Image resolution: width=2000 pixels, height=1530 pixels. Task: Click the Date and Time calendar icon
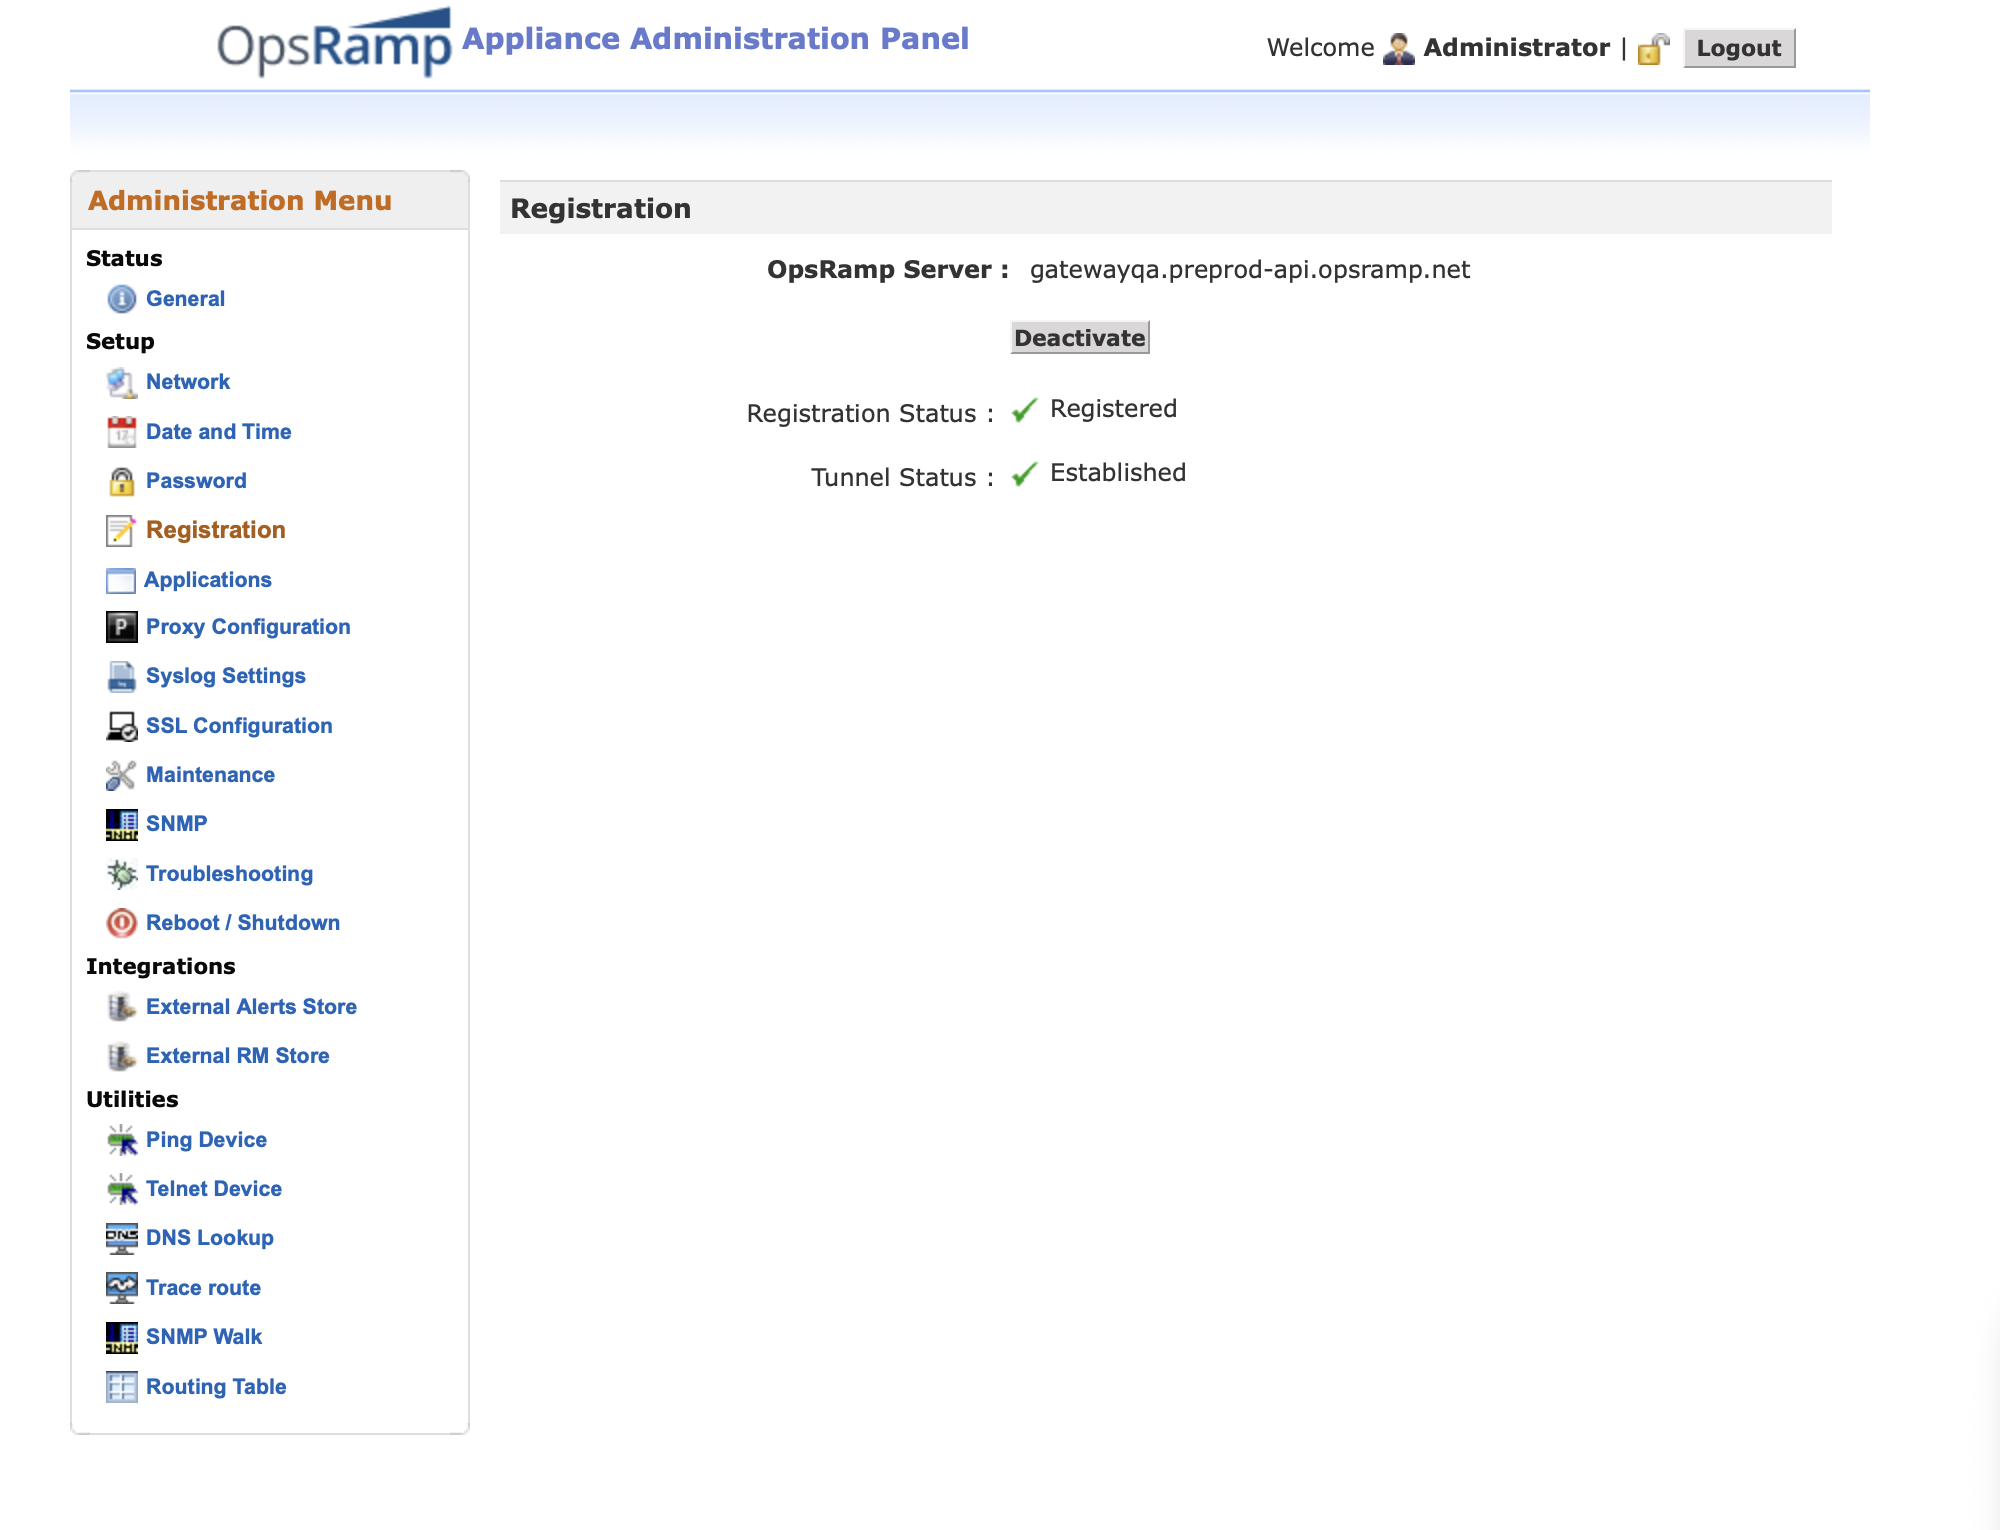[121, 432]
